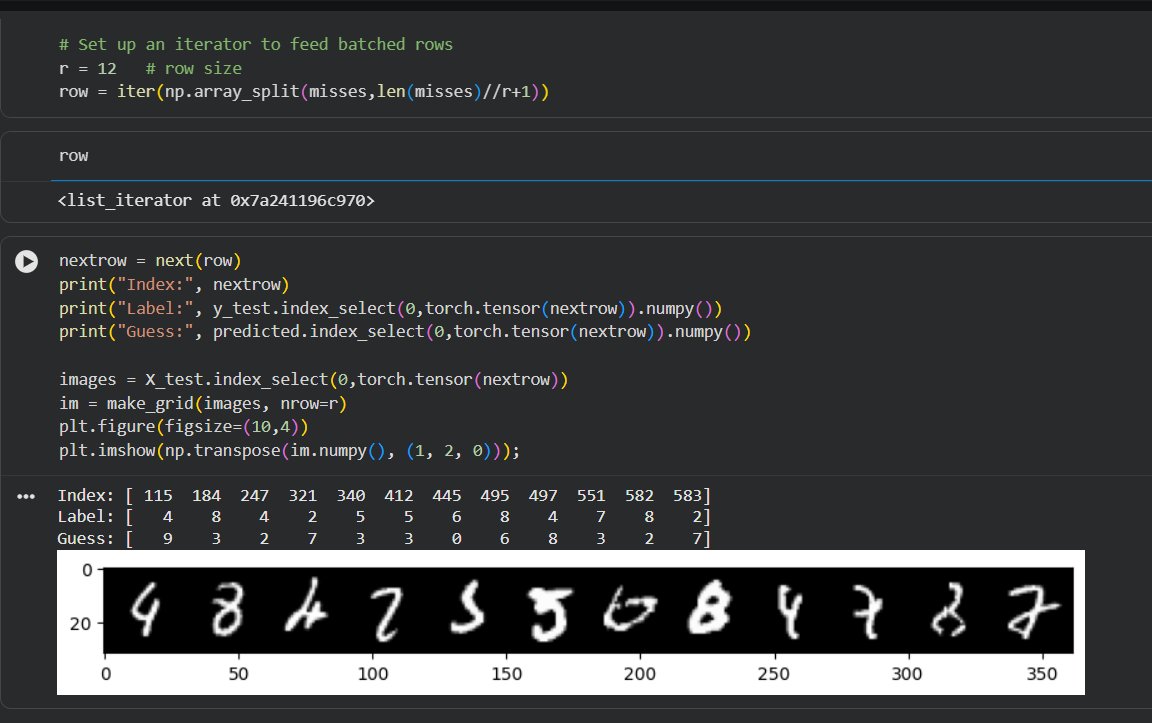Screen dimensions: 1152x723
Task: Click the Index value 583 in output
Action: pyautogui.click(x=687, y=496)
